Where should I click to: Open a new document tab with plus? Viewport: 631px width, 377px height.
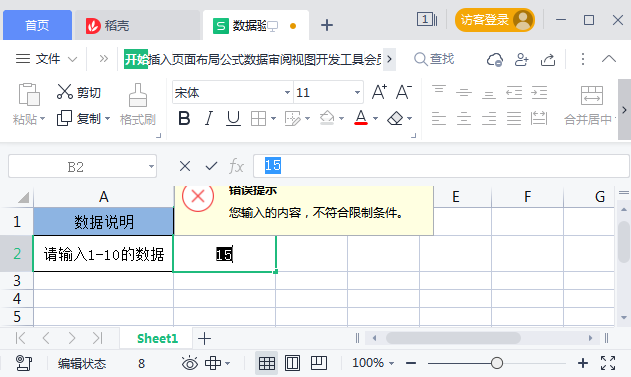click(x=327, y=25)
